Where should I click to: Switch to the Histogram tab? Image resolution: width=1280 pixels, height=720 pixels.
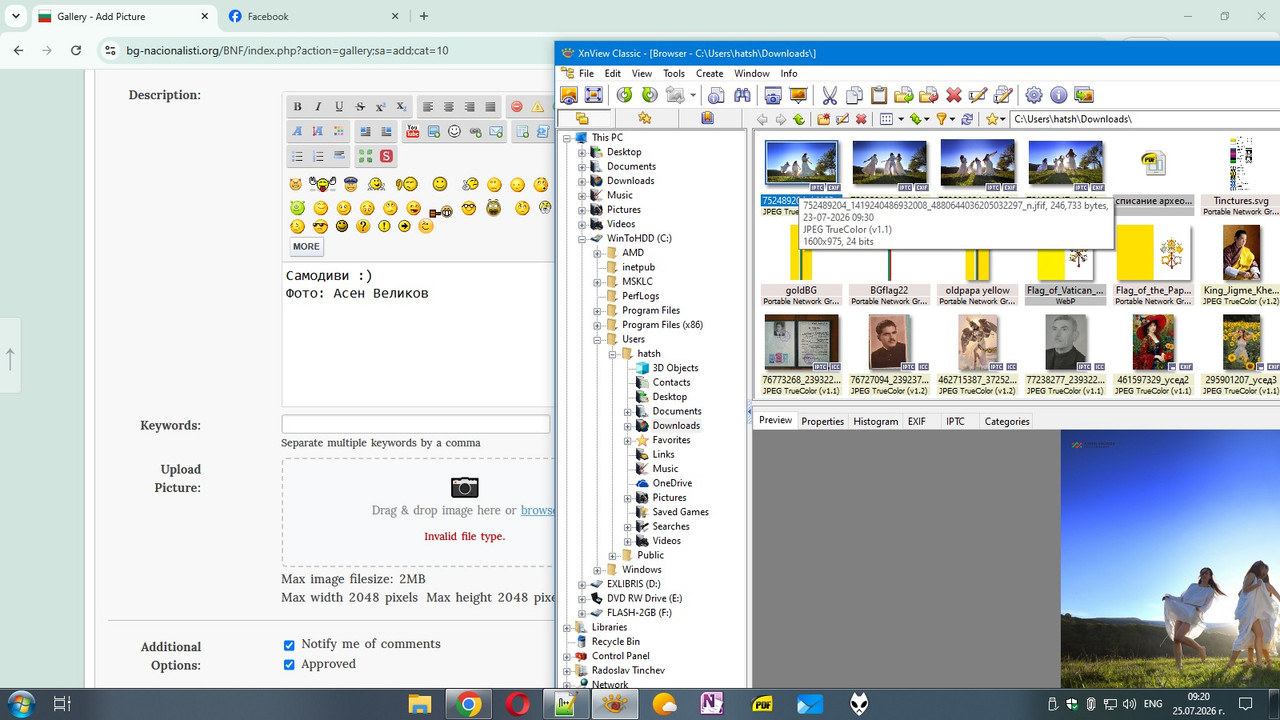tap(875, 421)
